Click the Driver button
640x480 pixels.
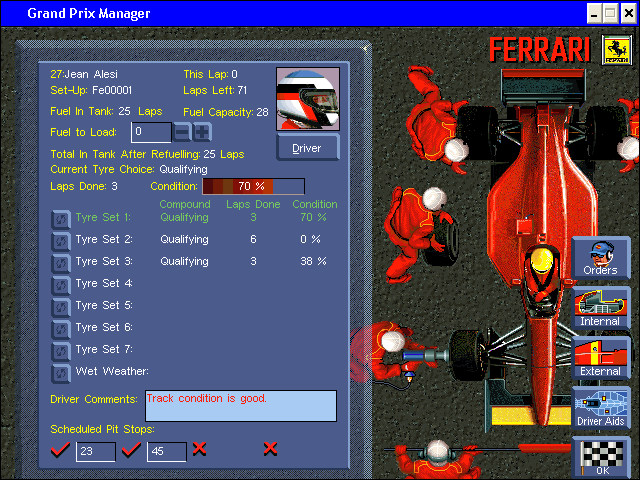(x=307, y=148)
